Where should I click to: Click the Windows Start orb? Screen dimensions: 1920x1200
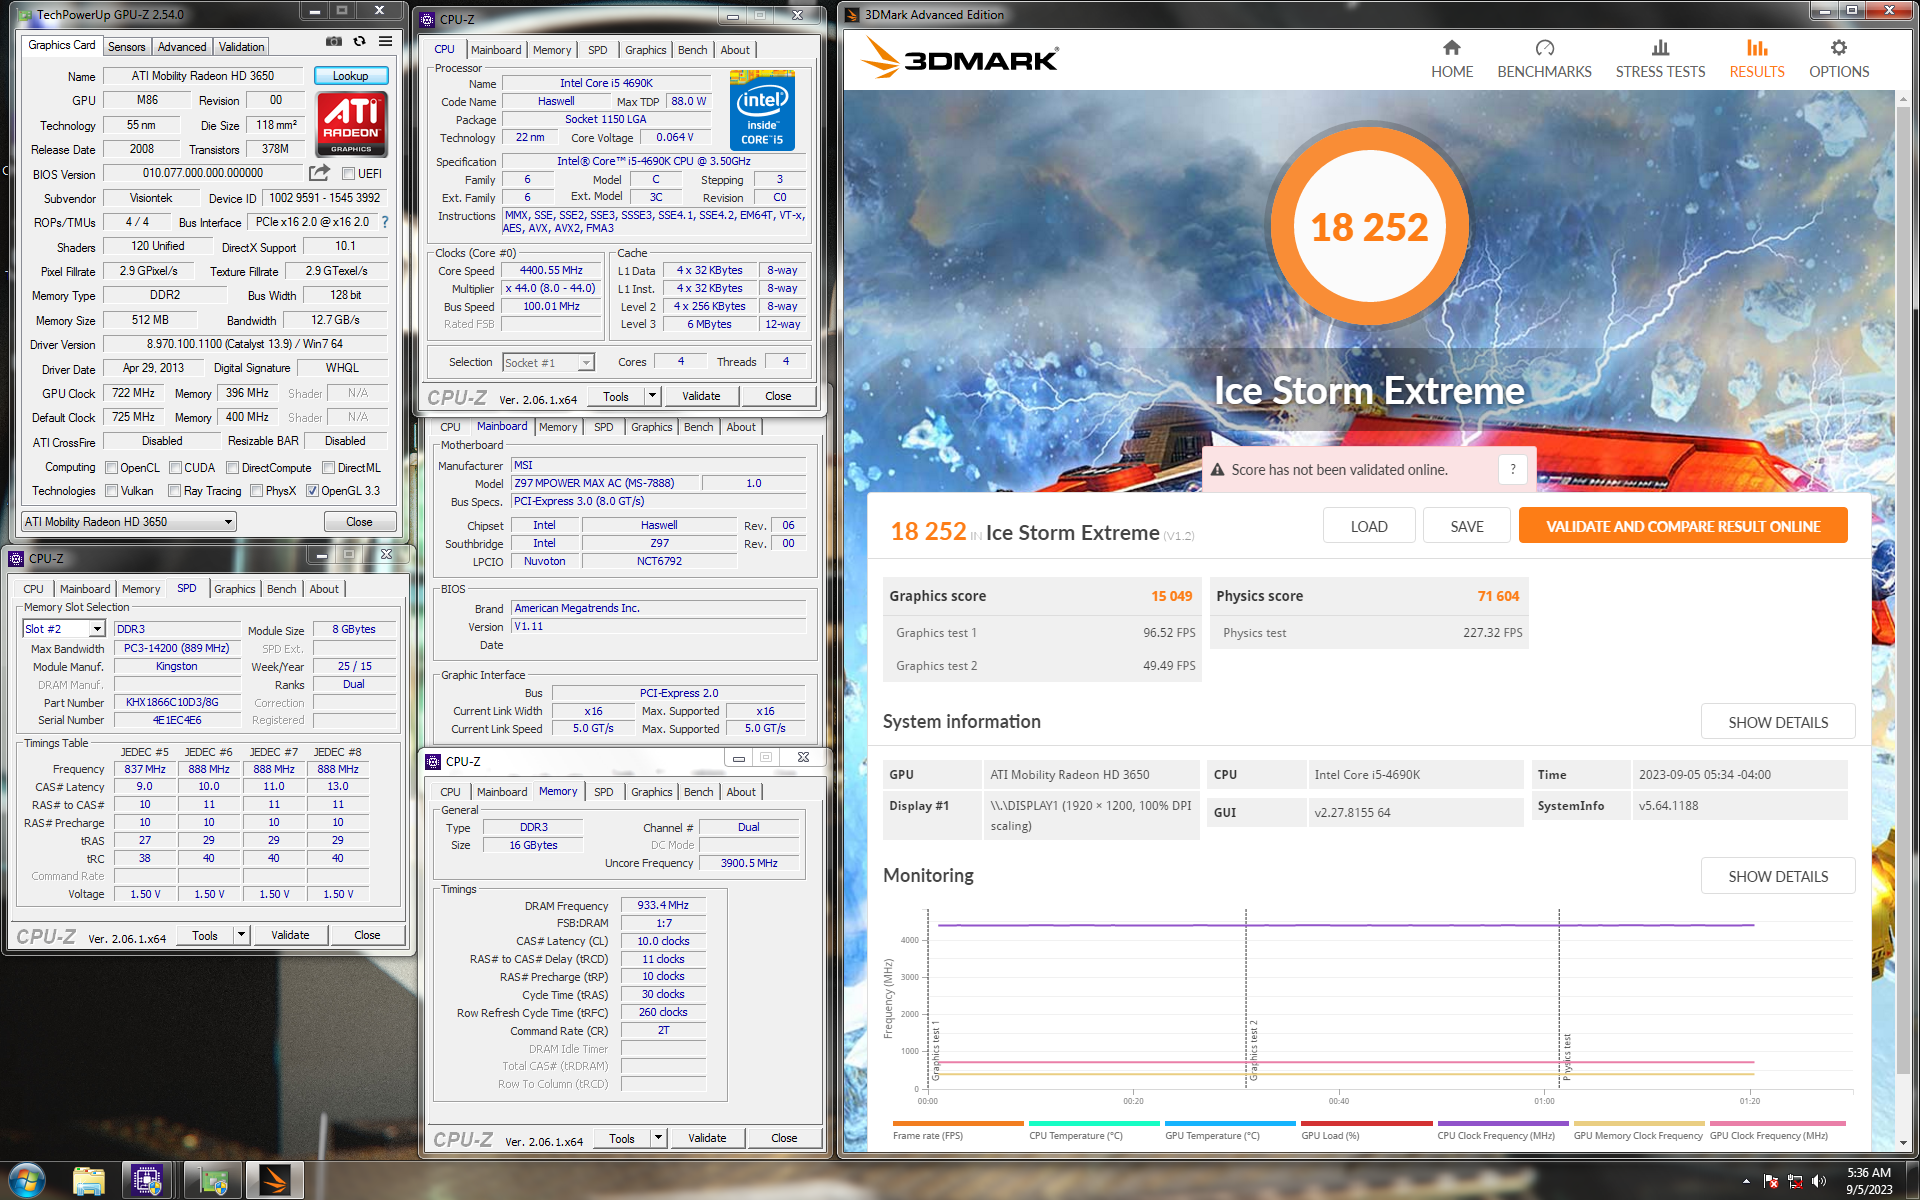[x=27, y=1180]
